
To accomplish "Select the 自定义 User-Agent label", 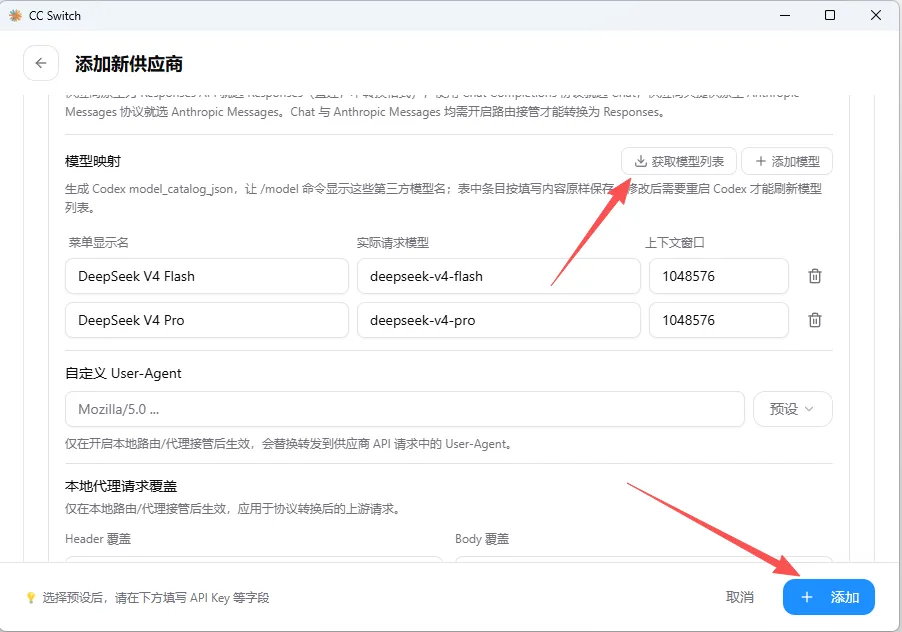I will click(x=123, y=373).
